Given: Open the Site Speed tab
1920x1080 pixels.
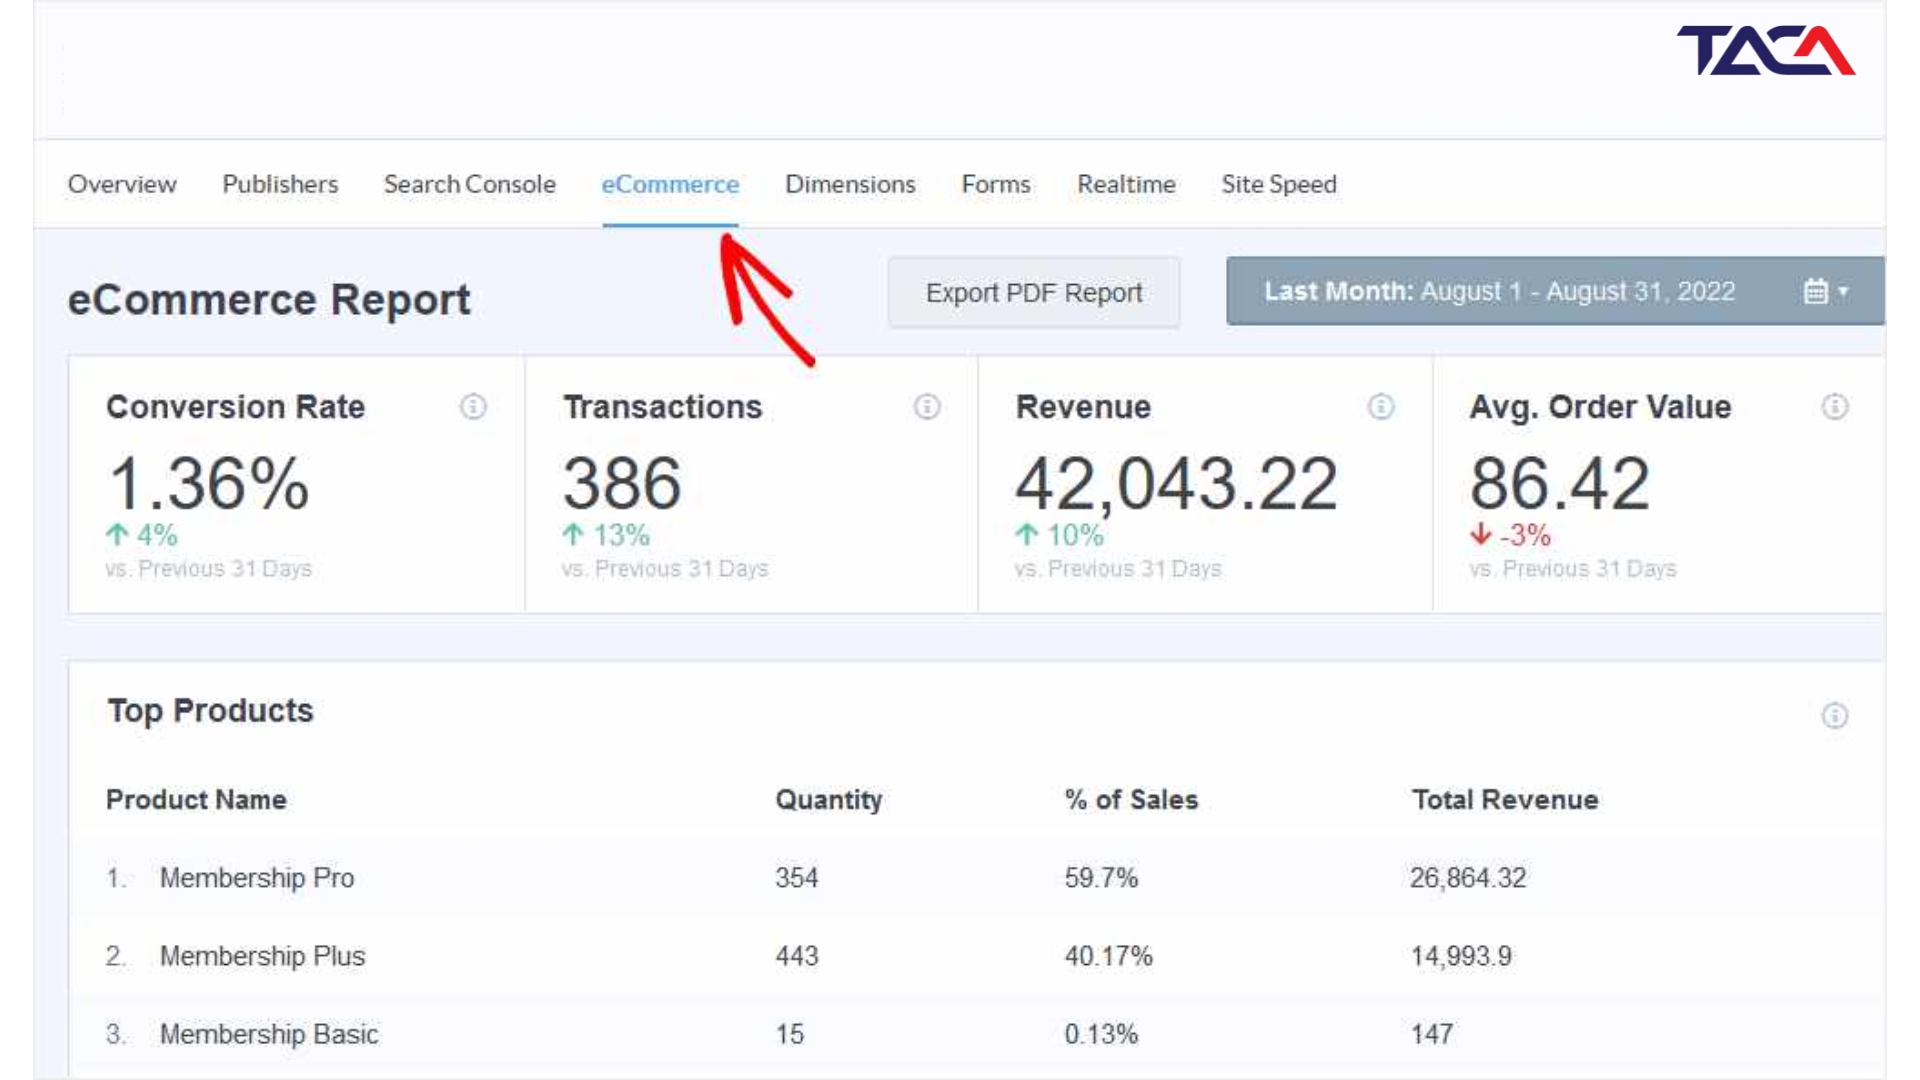Looking at the screenshot, I should (1279, 185).
